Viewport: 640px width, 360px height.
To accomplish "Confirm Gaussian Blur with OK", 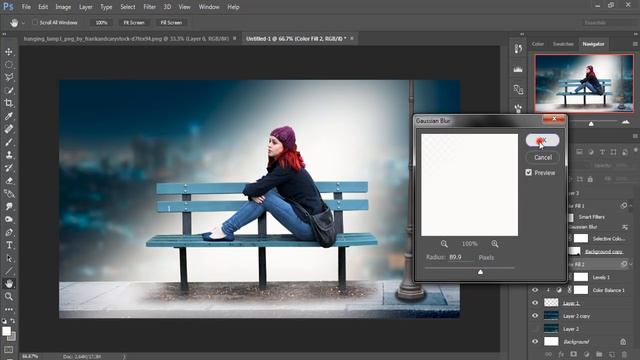I will (x=542, y=140).
